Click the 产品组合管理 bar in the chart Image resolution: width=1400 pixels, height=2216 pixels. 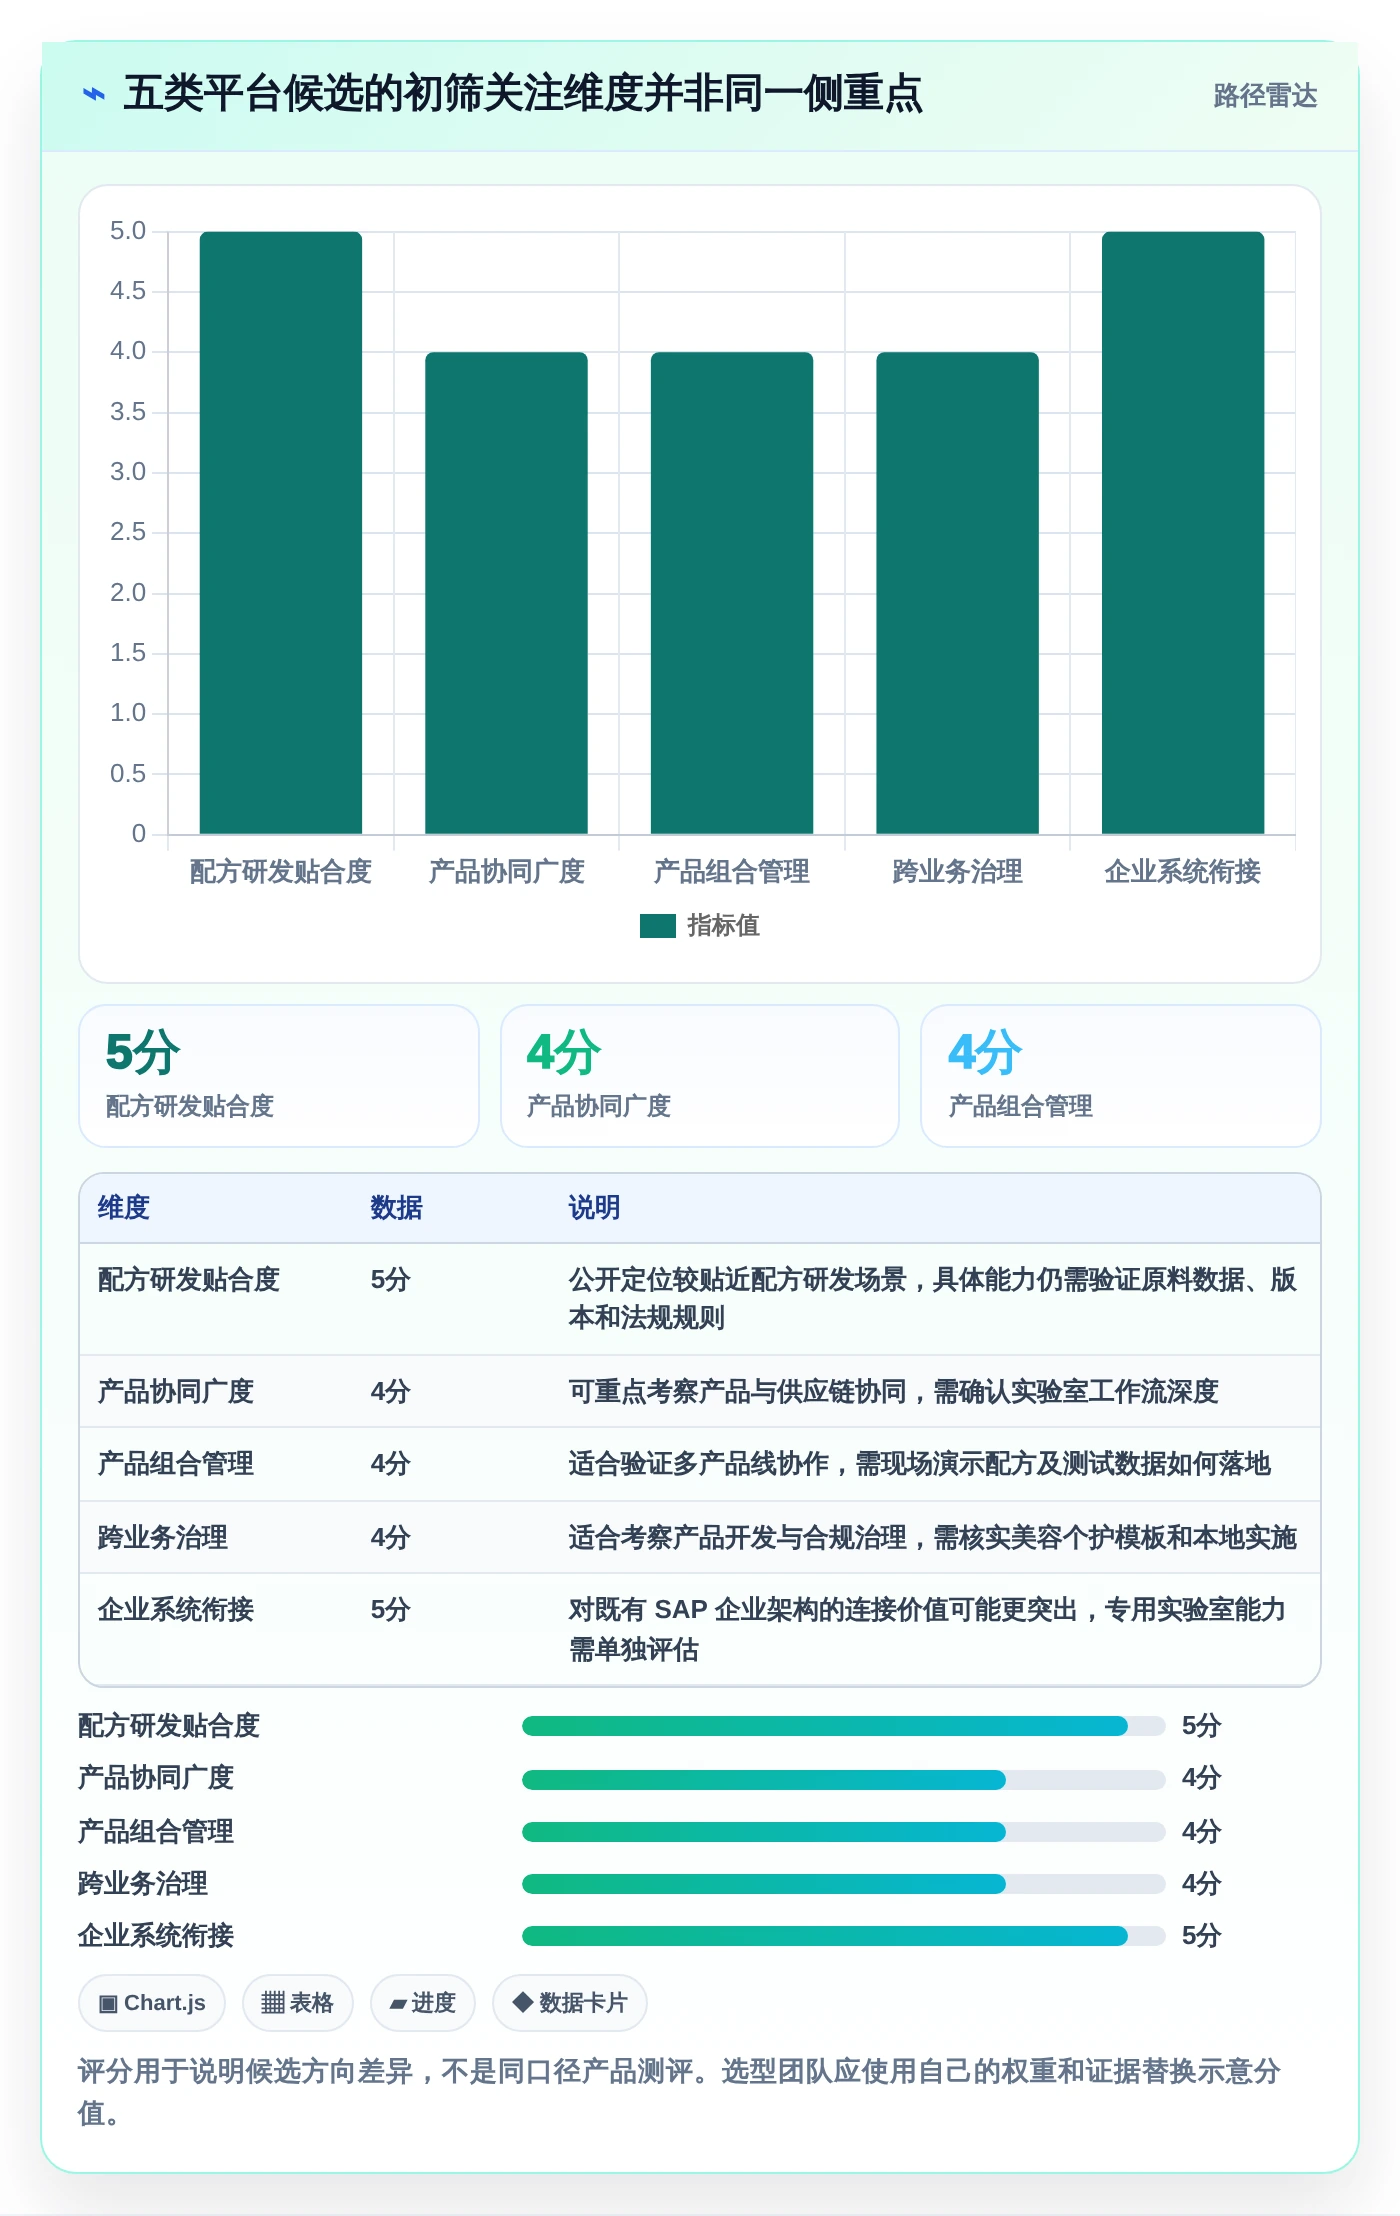[732, 593]
